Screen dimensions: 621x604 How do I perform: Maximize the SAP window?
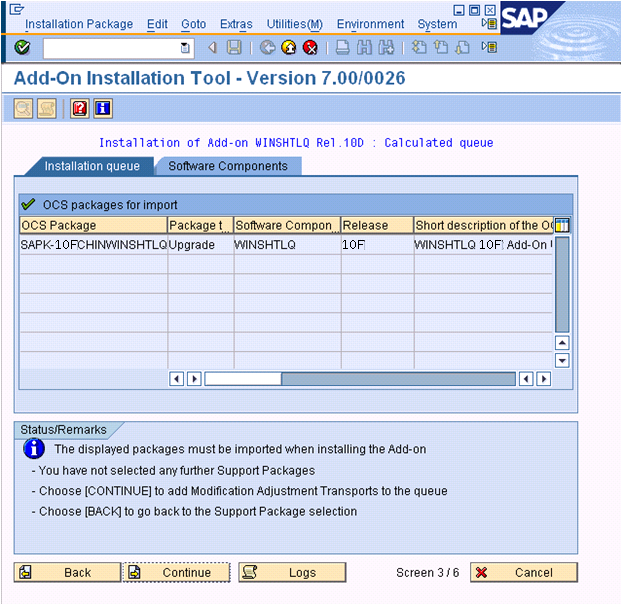point(474,10)
